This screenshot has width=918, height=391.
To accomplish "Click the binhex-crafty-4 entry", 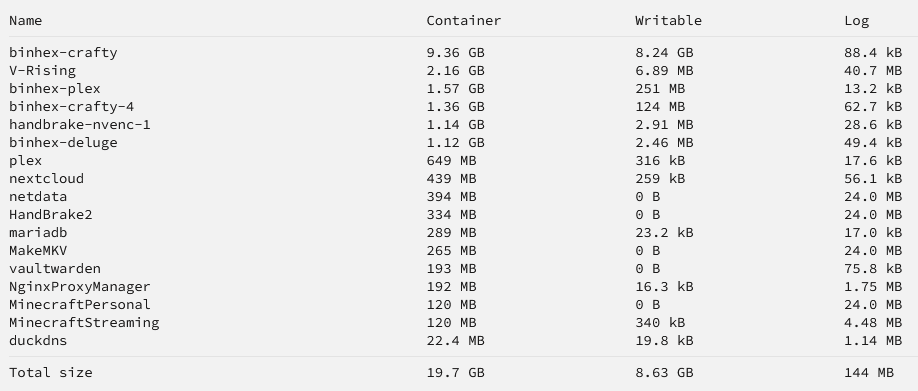I will (x=71, y=107).
